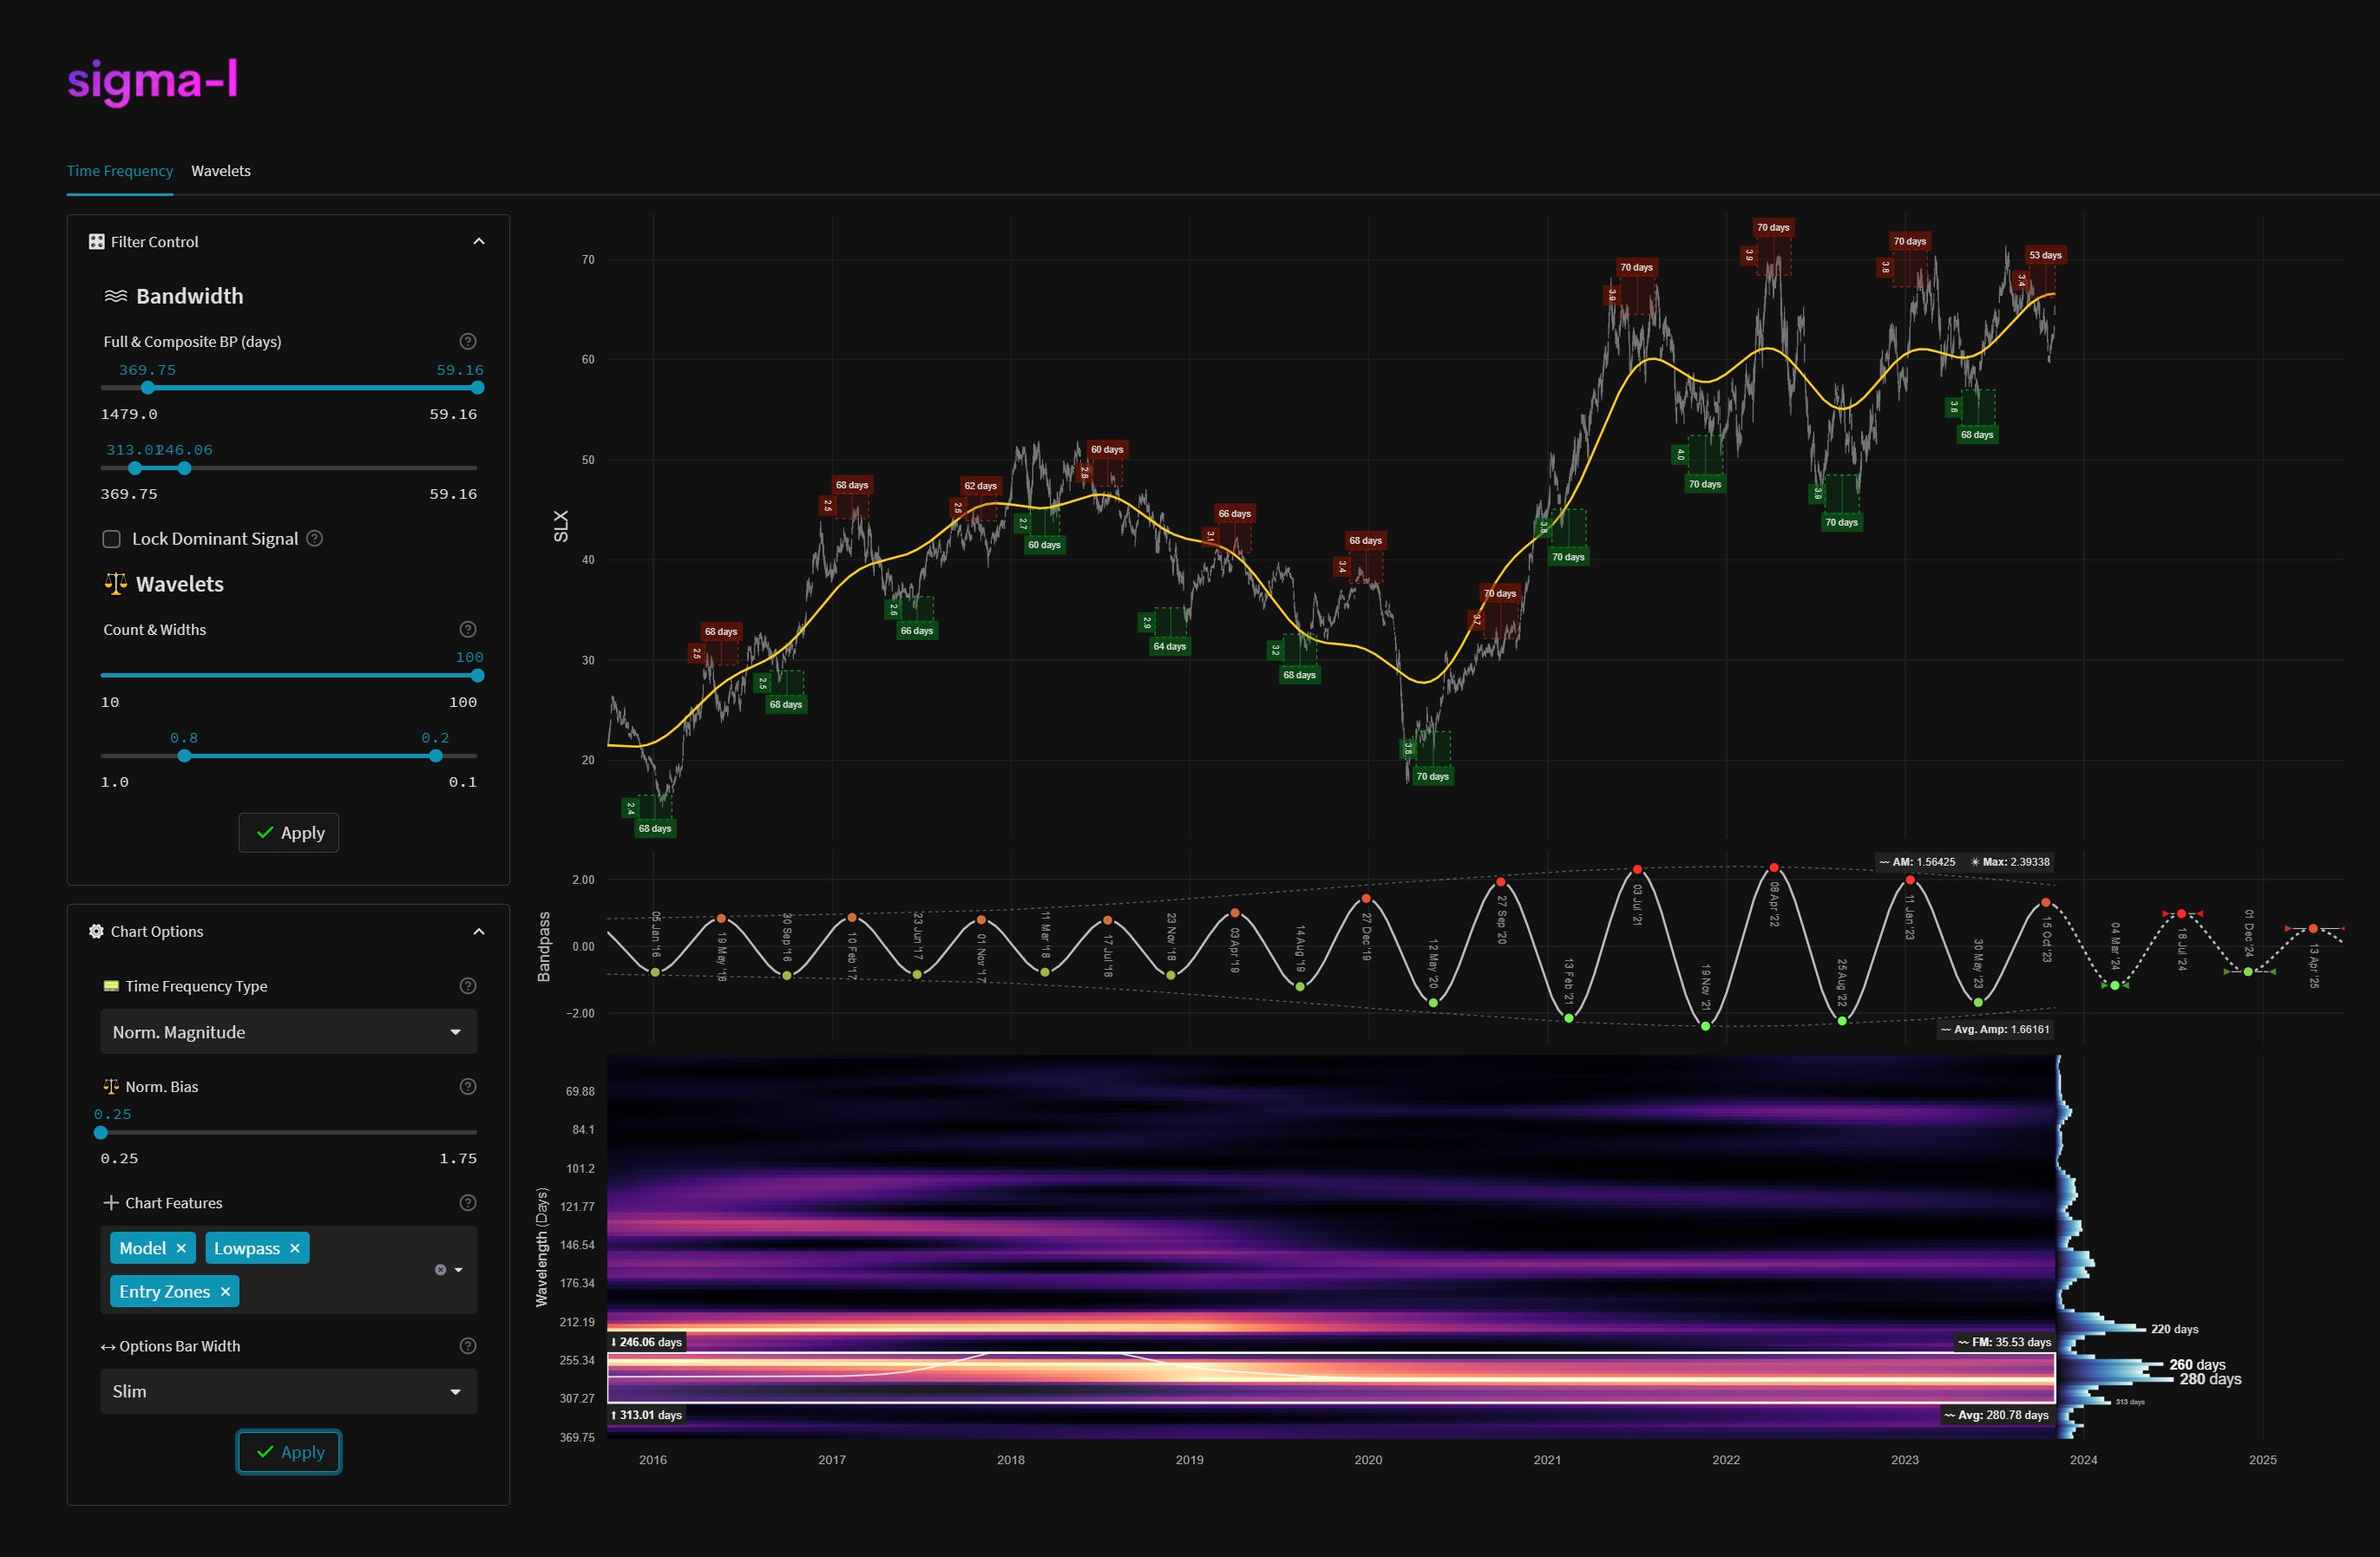Click the 18 Jul '24 projected peak marker
The image size is (2380, 1557).
click(x=2181, y=914)
